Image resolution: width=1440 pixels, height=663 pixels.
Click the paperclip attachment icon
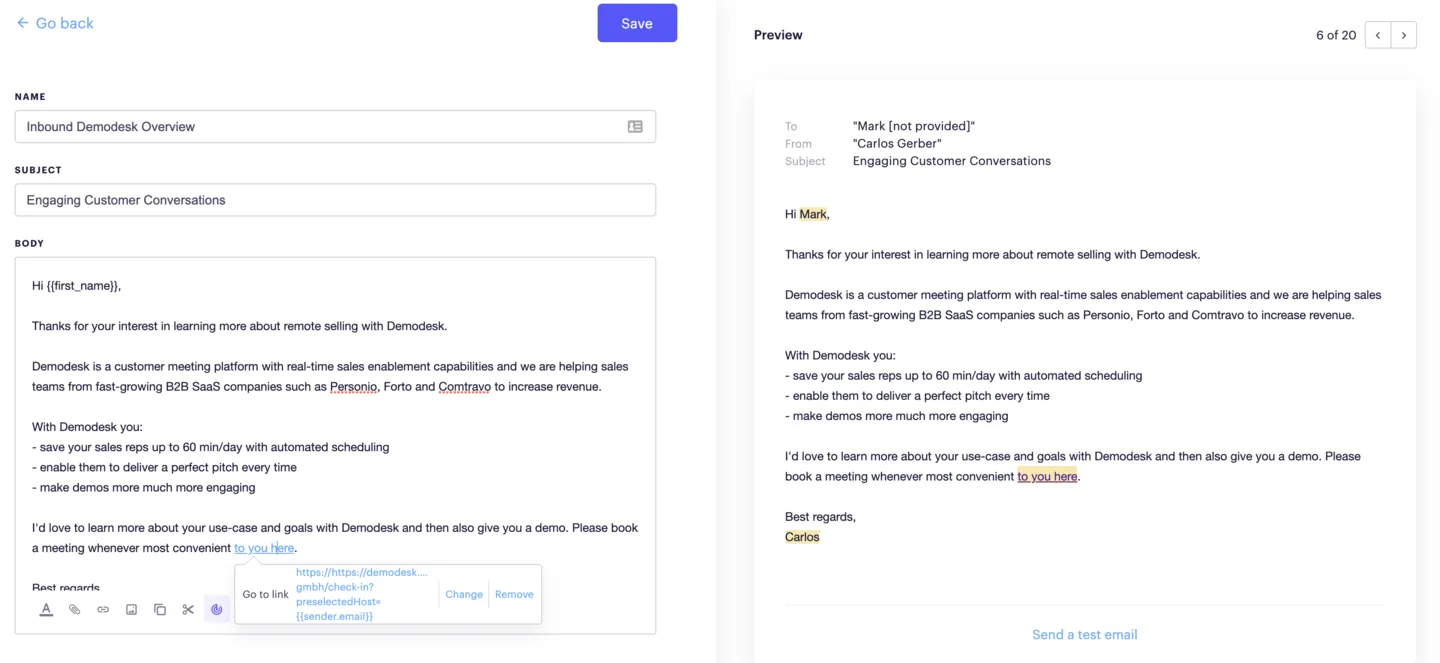click(74, 609)
